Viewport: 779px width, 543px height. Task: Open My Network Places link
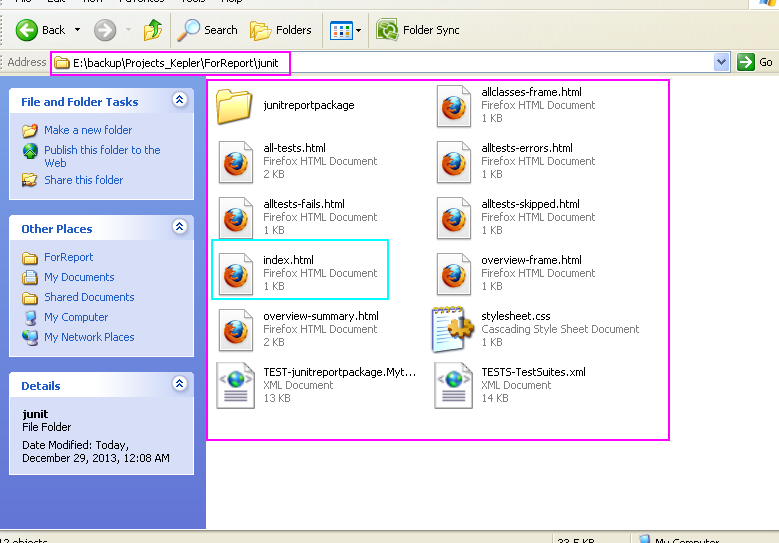[x=89, y=337]
